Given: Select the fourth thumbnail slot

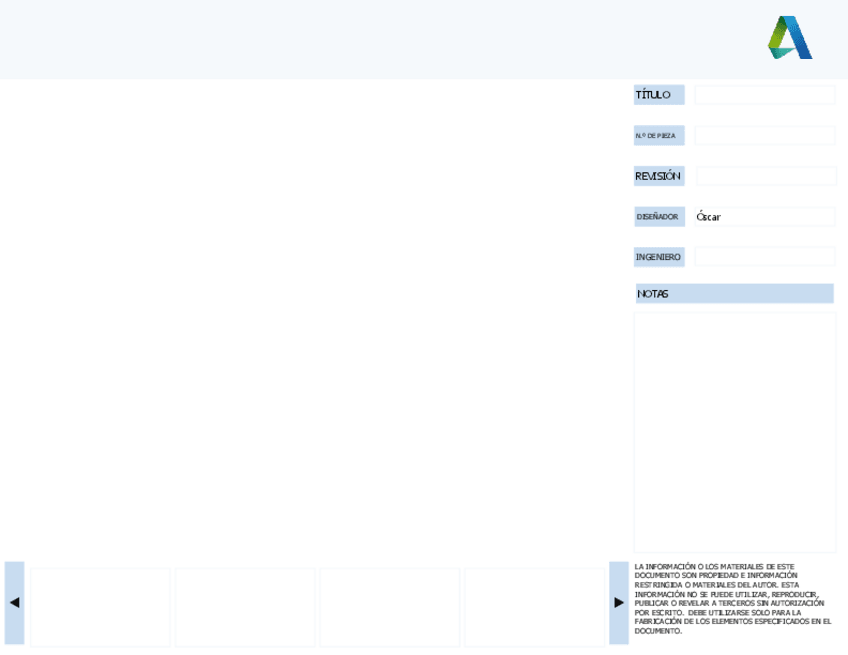Looking at the screenshot, I should pyautogui.click(x=534, y=607).
